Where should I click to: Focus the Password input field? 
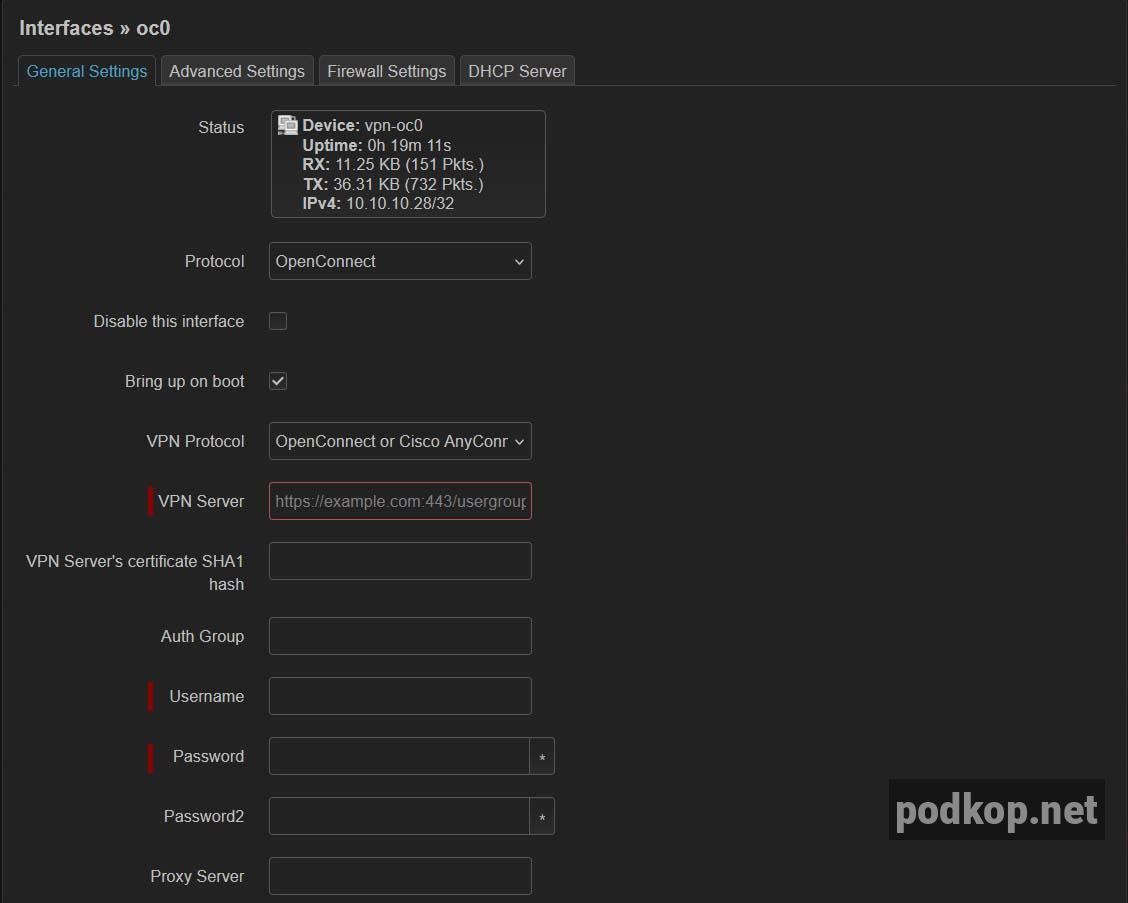tap(399, 756)
